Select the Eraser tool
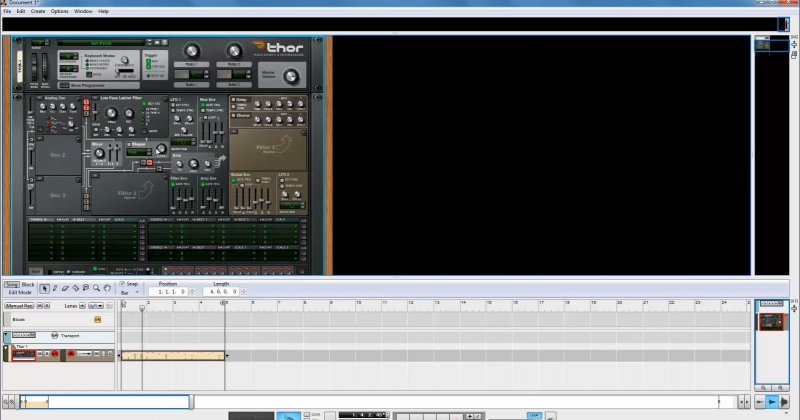800x420 pixels. [65, 289]
